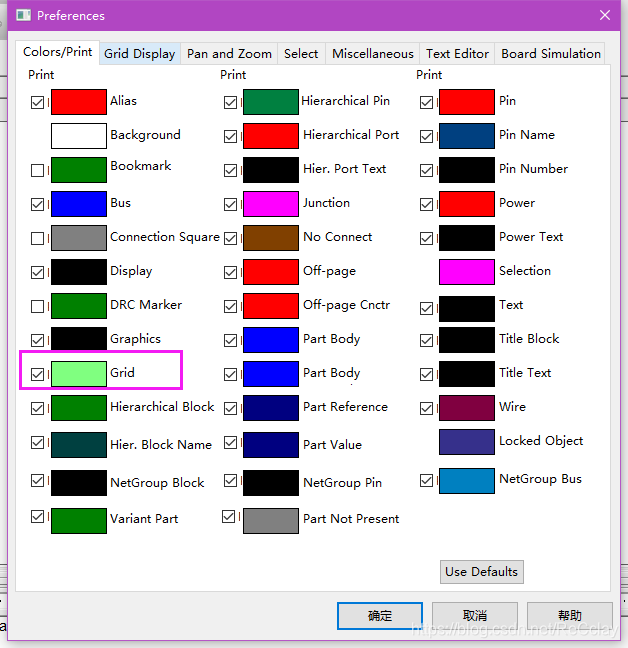Open the DRC Marker color swatch
Image resolution: width=628 pixels, height=648 pixels.
click(79, 306)
